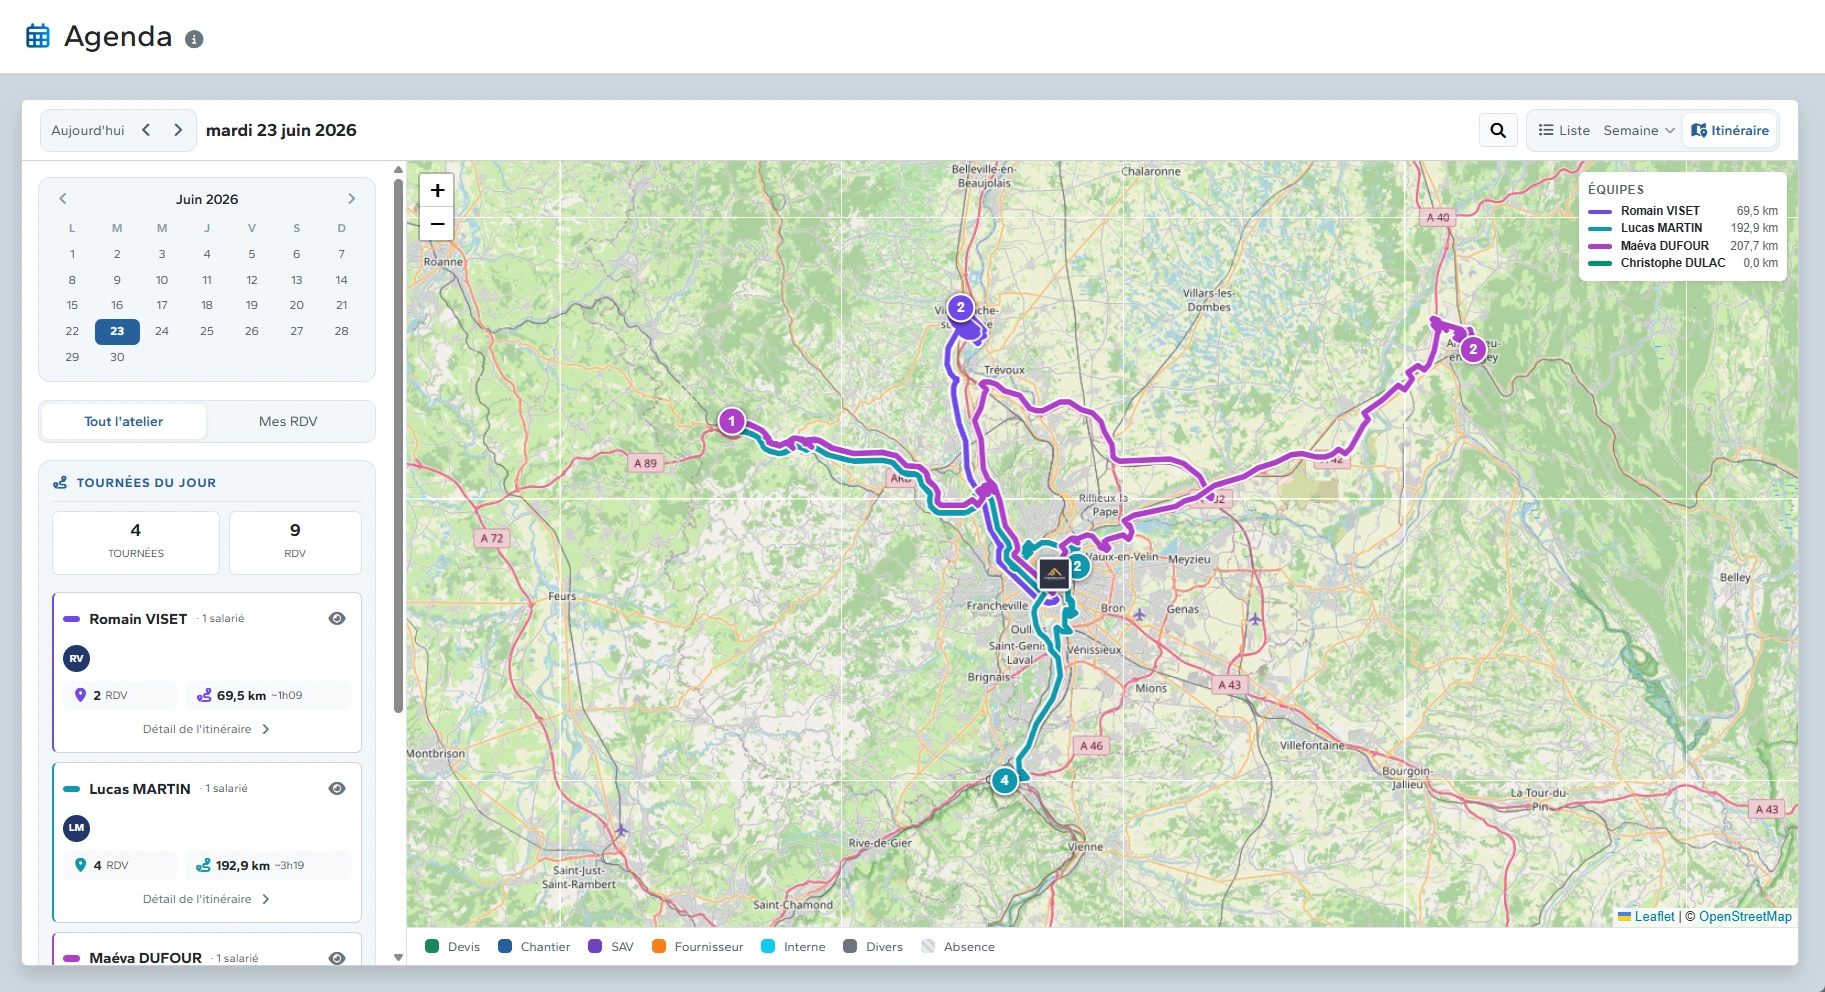Image resolution: width=1825 pixels, height=992 pixels.
Task: Zoom out on the map
Action: (437, 224)
